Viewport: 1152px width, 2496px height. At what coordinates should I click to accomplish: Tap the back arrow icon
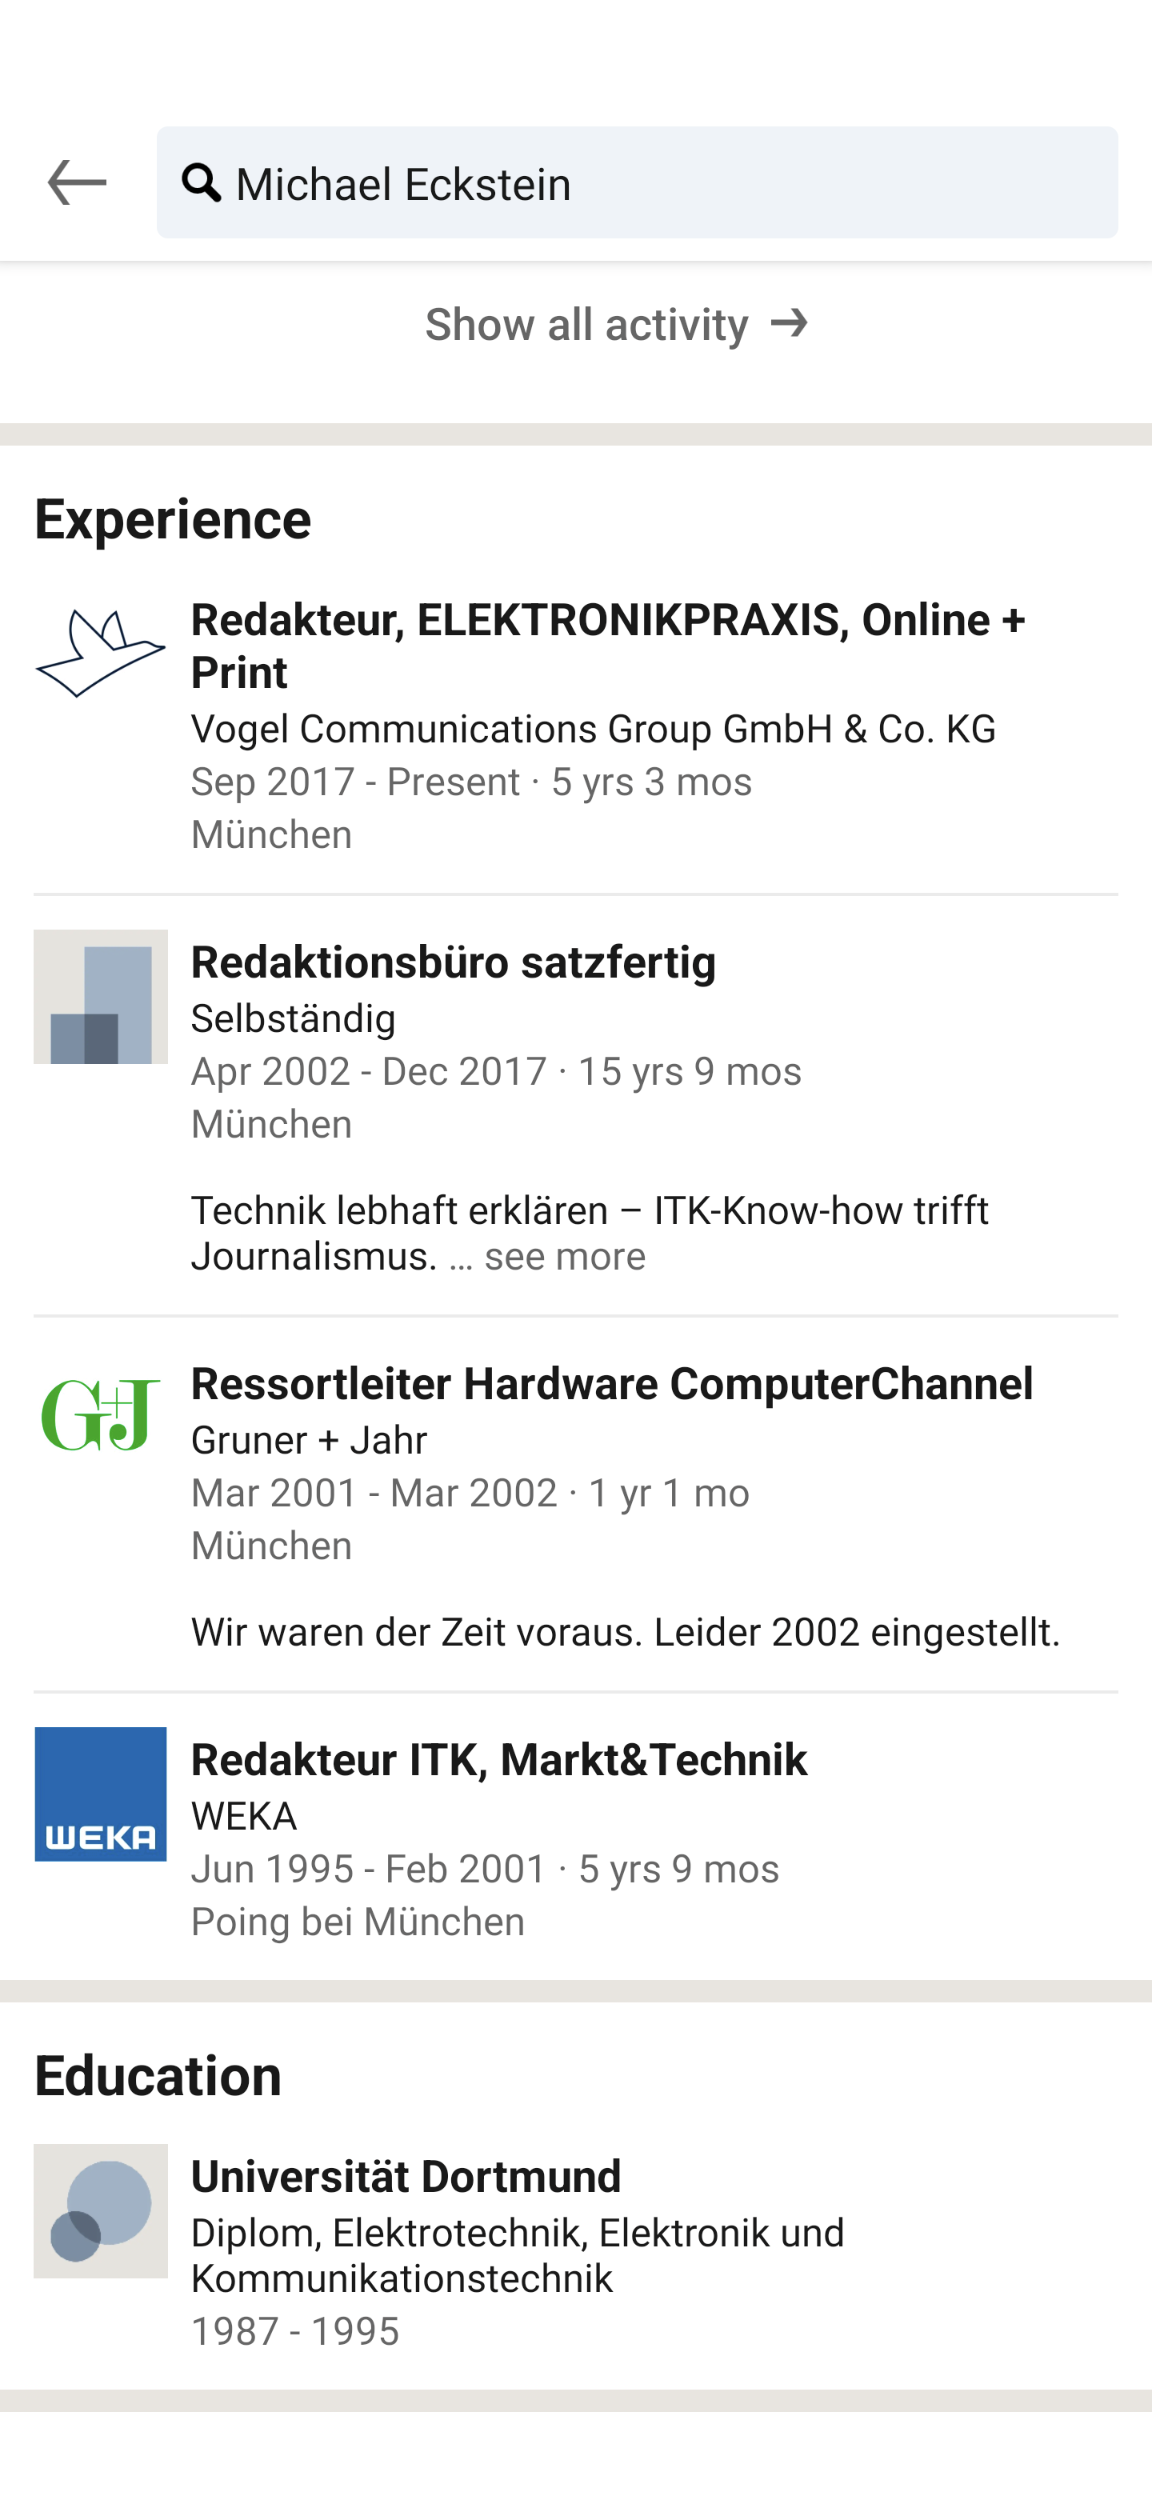pyautogui.click(x=77, y=183)
